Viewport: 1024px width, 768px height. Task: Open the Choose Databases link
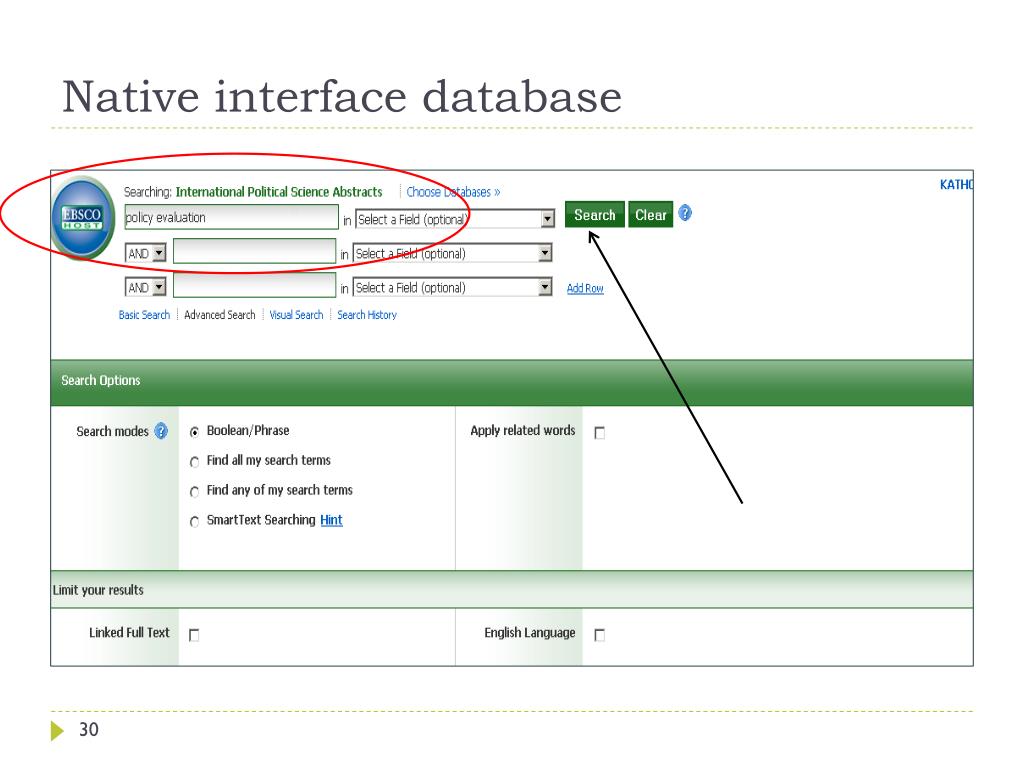(x=453, y=192)
